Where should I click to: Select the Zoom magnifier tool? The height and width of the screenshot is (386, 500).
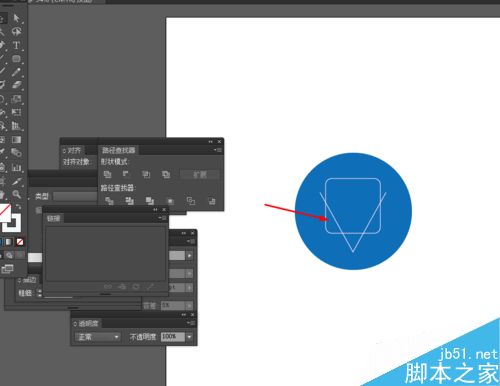click(x=16, y=194)
